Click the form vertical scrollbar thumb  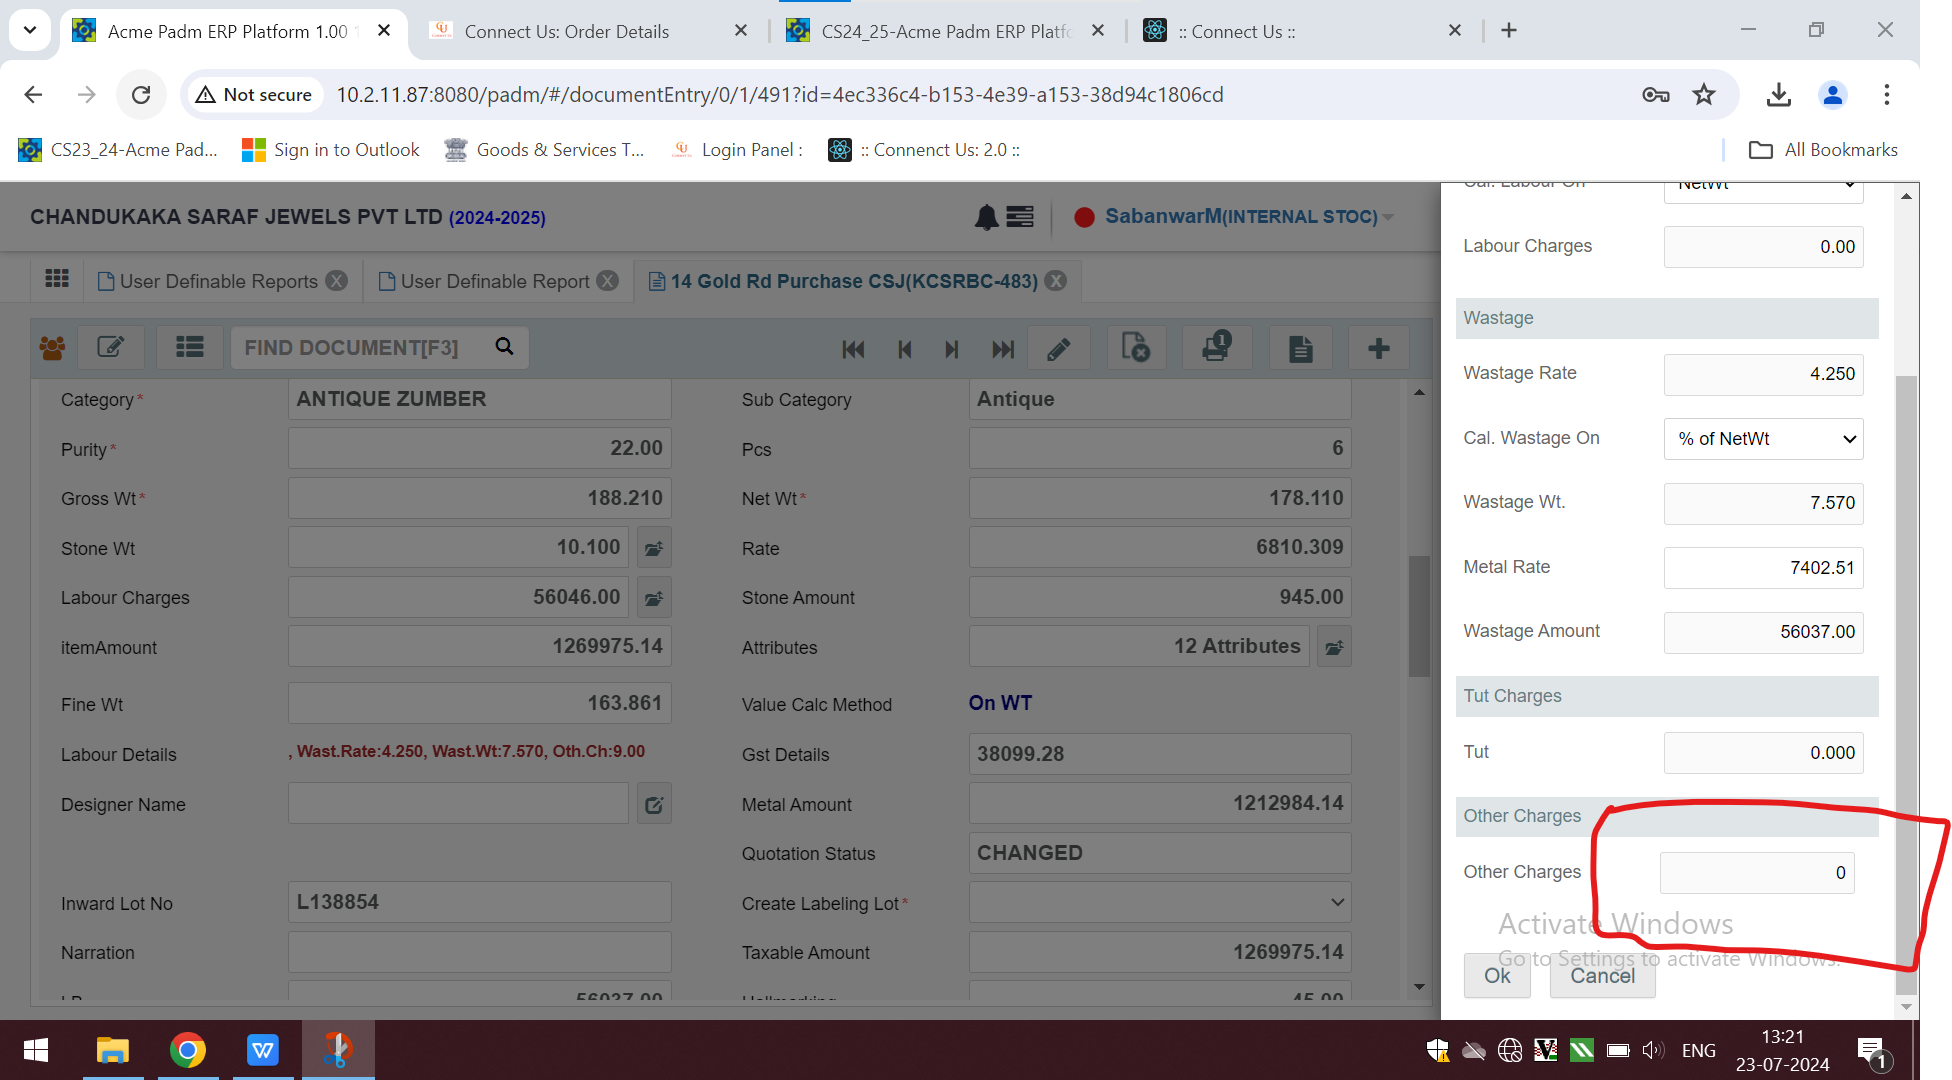point(1419,616)
